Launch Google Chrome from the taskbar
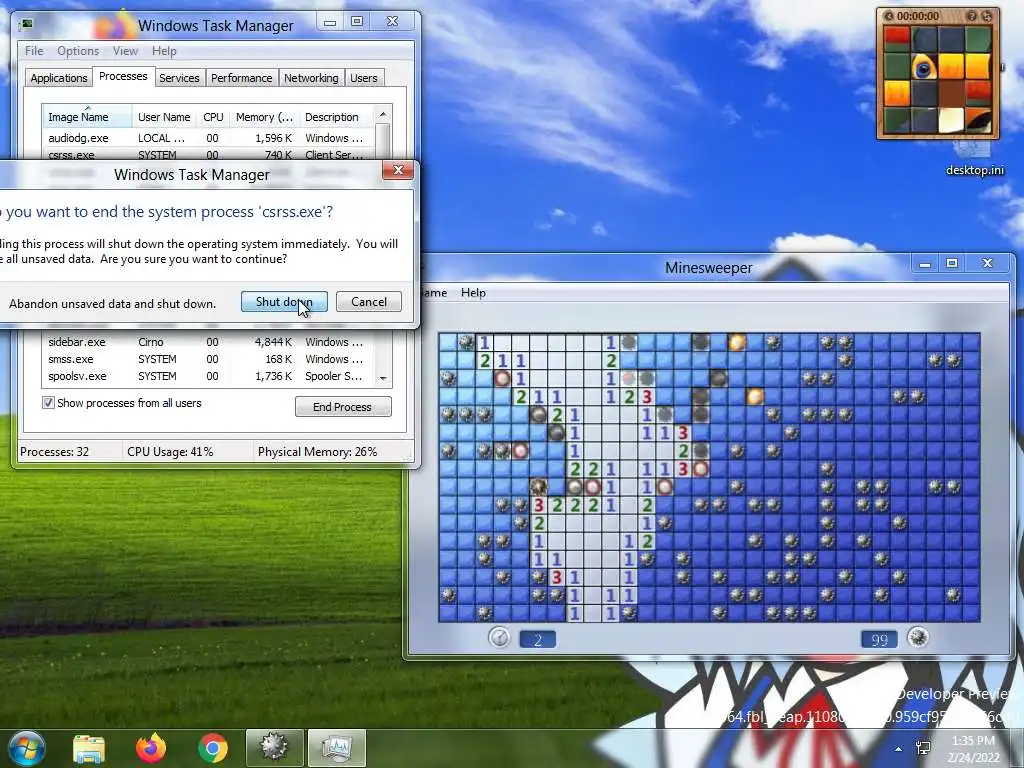The width and height of the screenshot is (1024, 768). pos(213,748)
